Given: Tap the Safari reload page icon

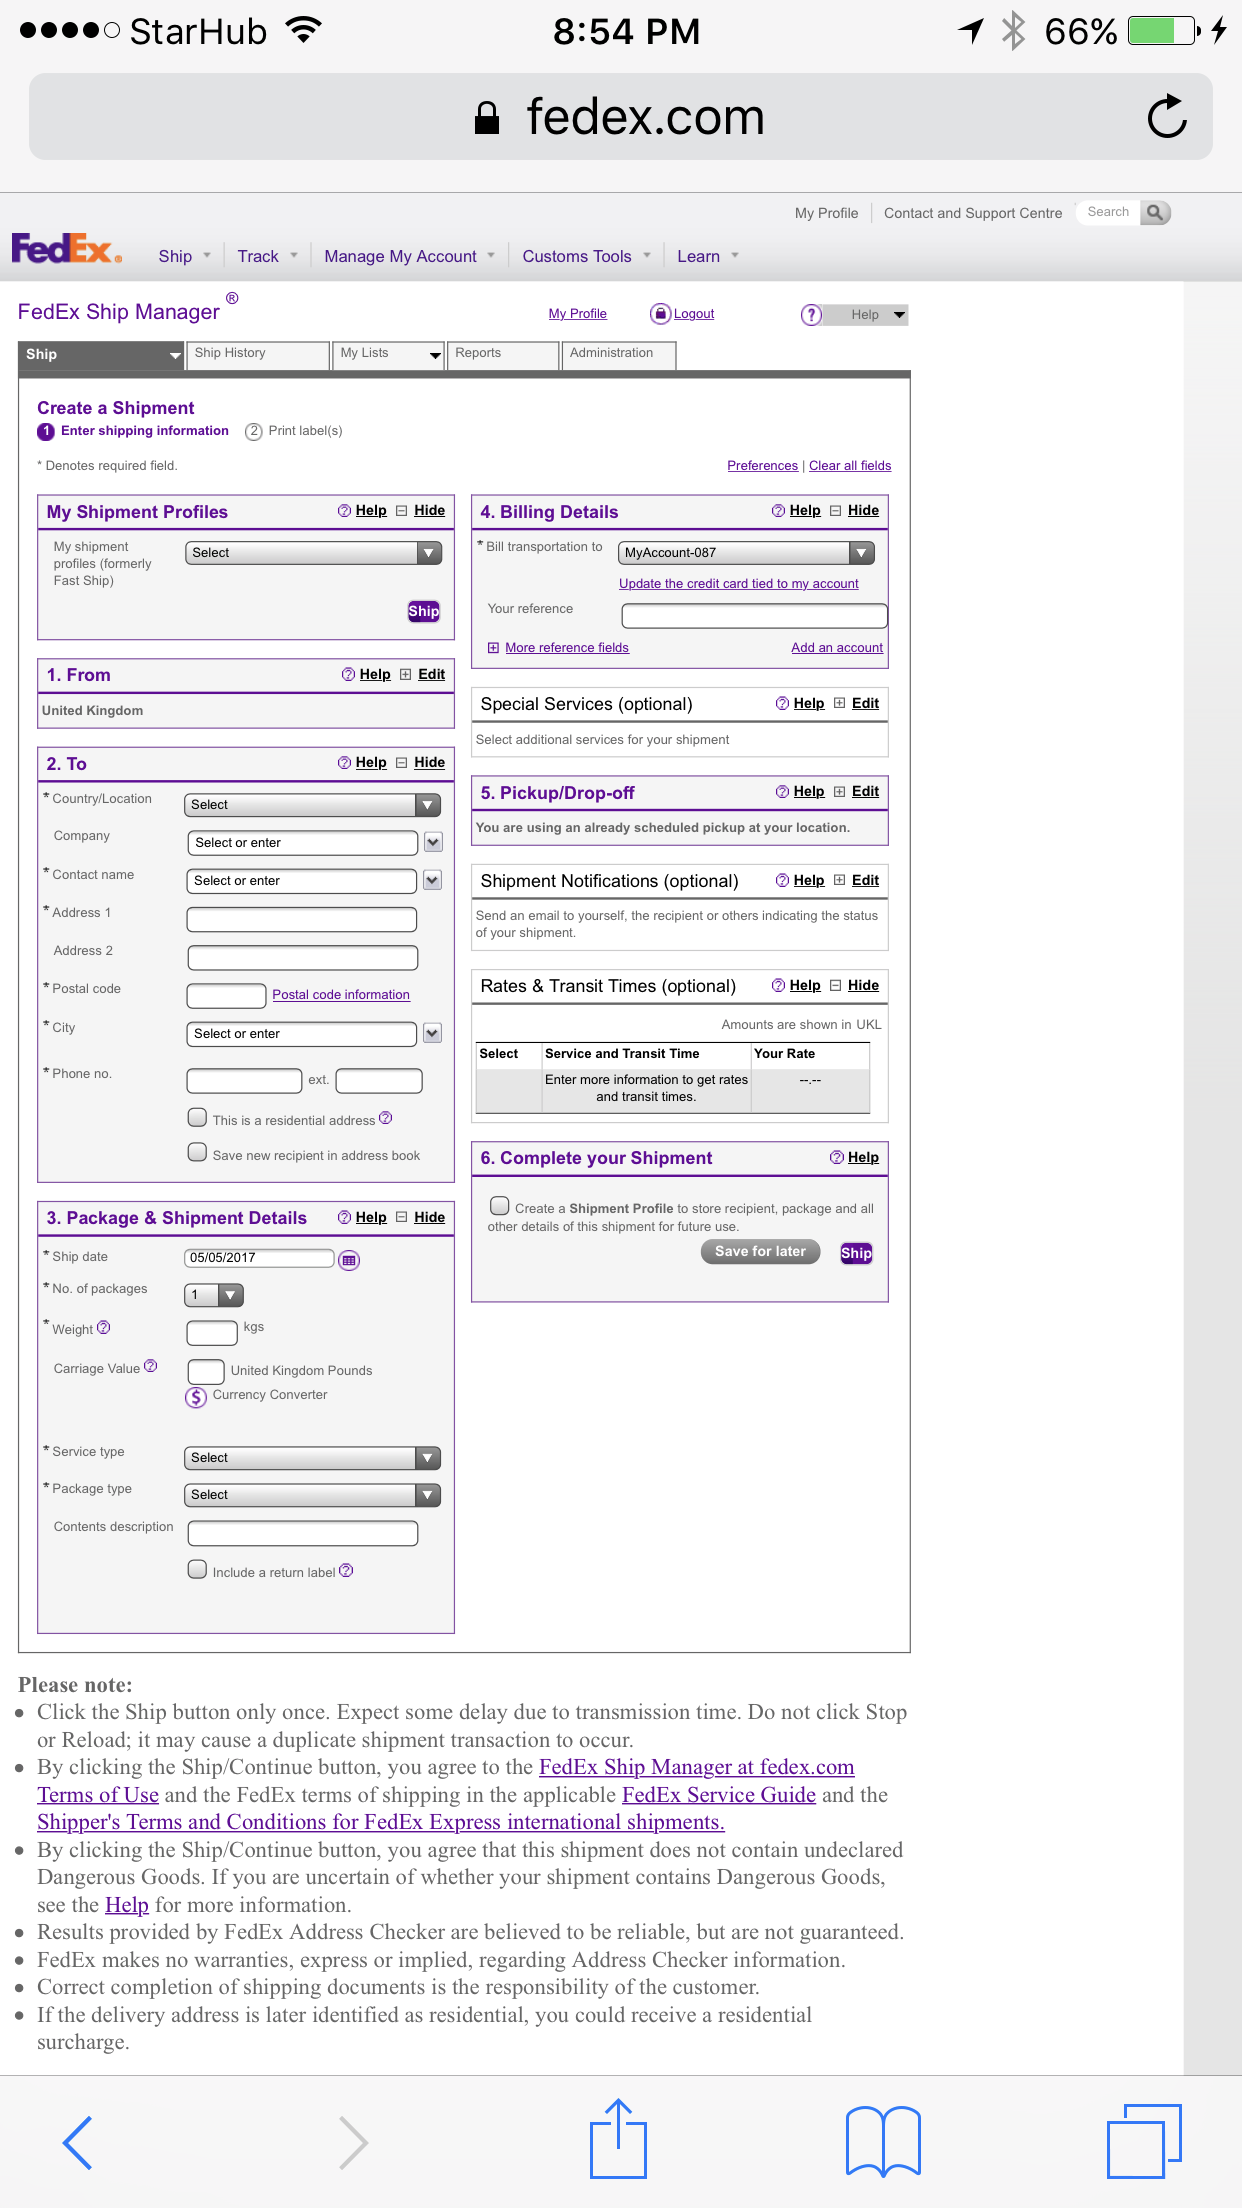Looking at the screenshot, I should click(x=1166, y=117).
